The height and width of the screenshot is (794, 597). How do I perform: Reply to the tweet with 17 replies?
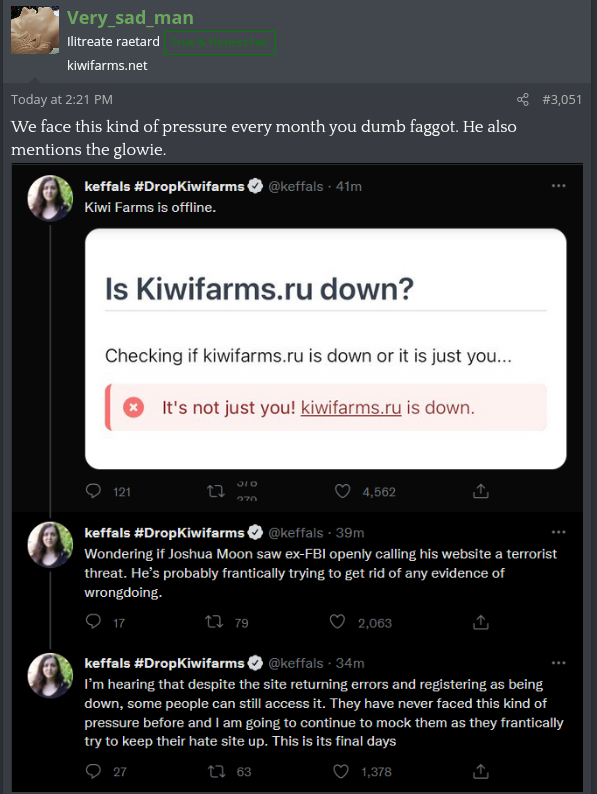(93, 621)
